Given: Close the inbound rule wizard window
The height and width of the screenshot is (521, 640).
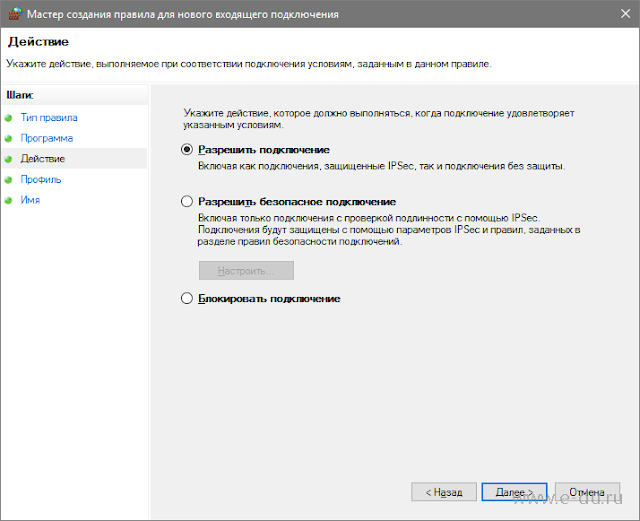Looking at the screenshot, I should pyautogui.click(x=625, y=14).
